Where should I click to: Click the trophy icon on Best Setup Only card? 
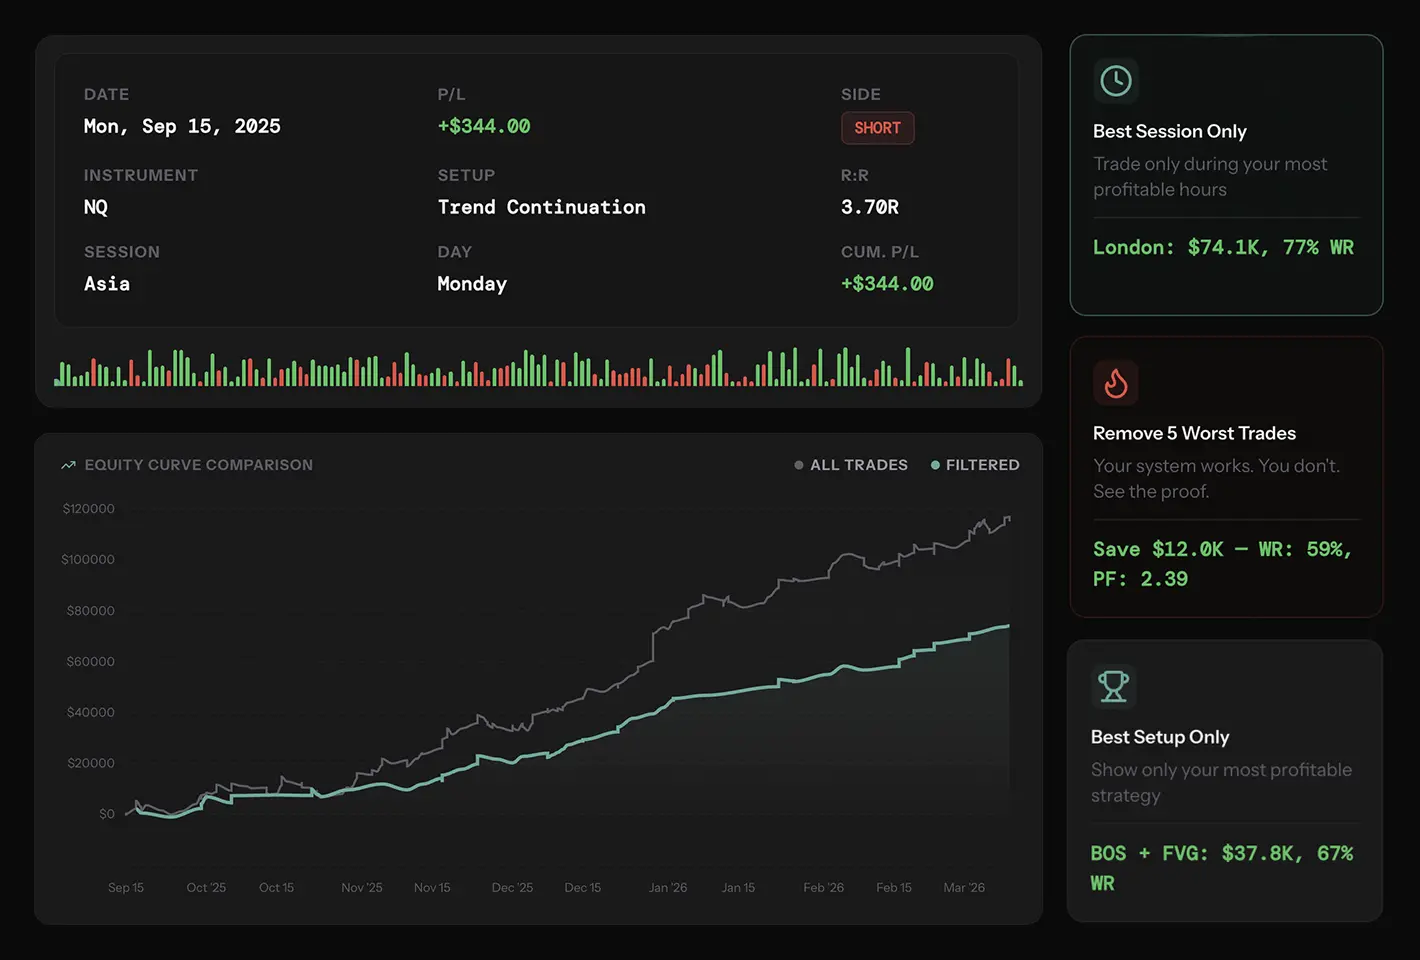coord(1113,686)
